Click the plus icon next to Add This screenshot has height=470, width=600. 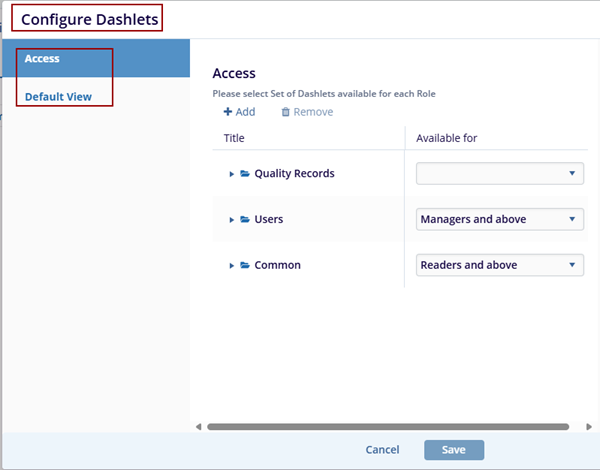pyautogui.click(x=227, y=112)
